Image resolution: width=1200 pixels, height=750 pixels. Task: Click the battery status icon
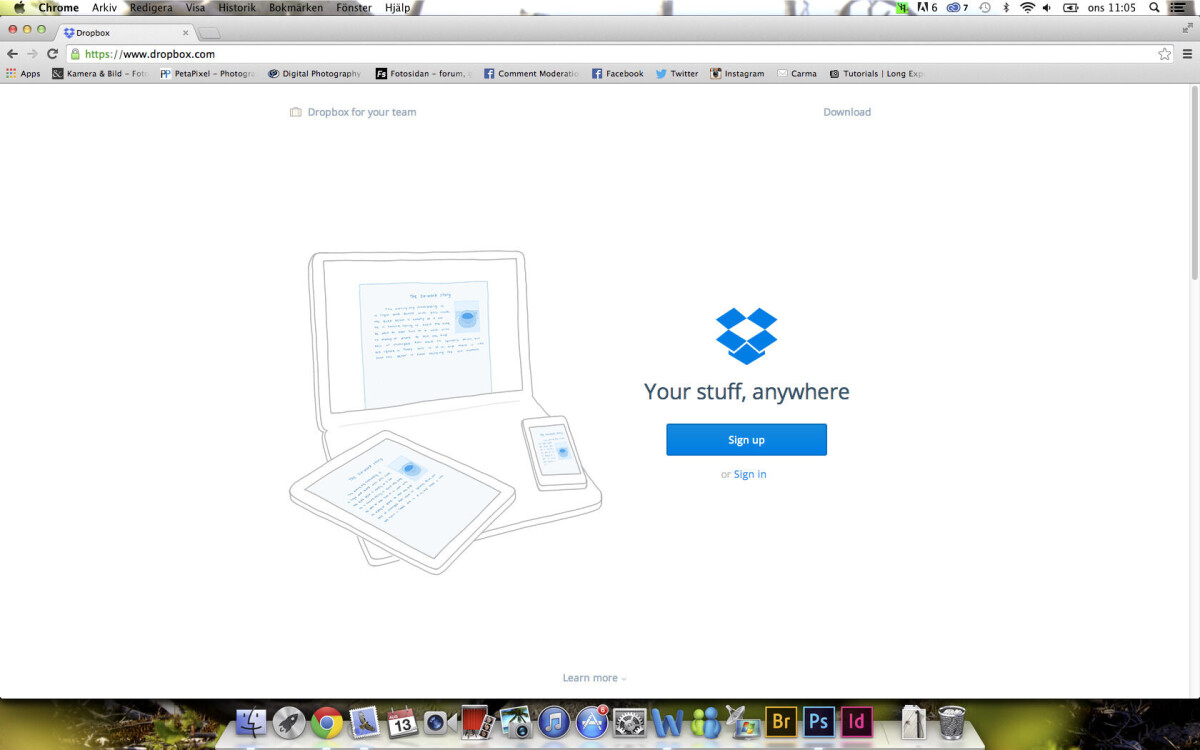click(1071, 7)
